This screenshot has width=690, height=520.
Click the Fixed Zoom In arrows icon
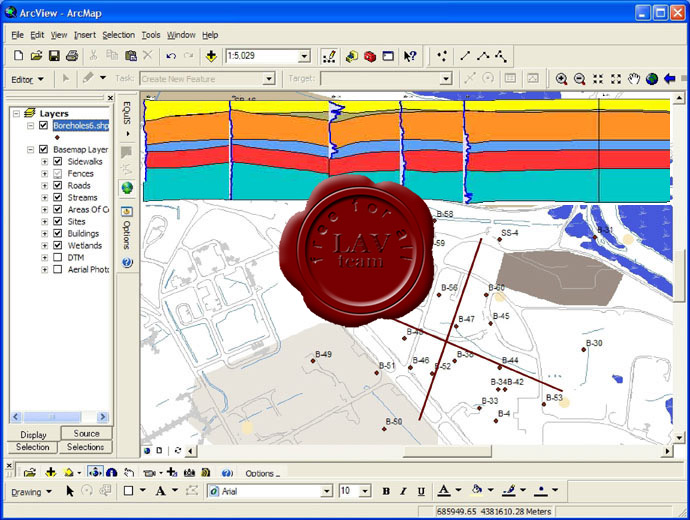click(x=598, y=79)
